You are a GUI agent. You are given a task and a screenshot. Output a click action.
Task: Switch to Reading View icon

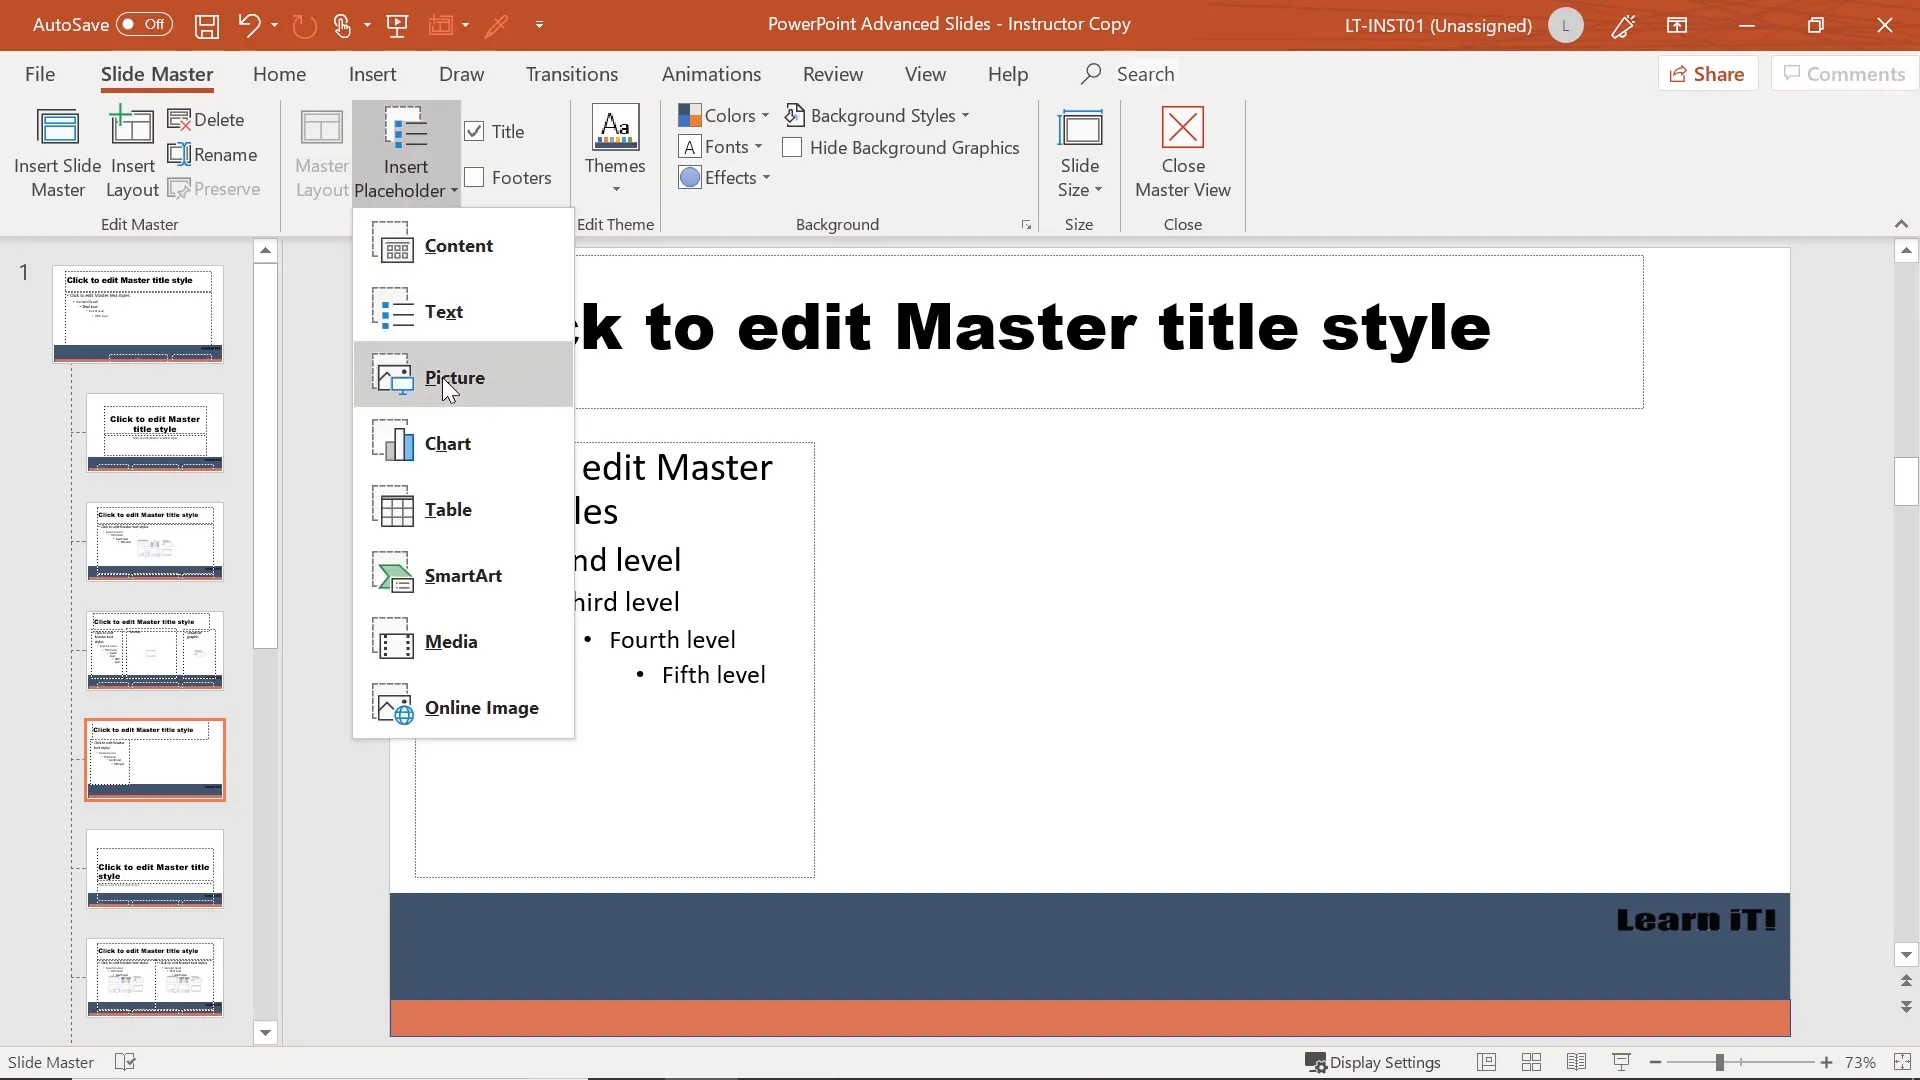[1576, 1062]
